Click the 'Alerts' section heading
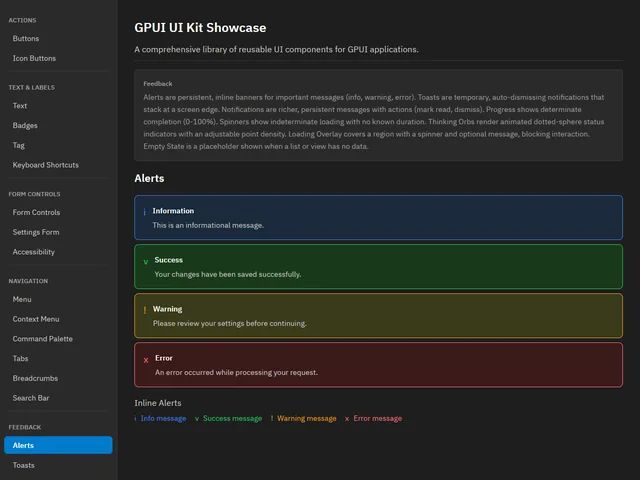The width and height of the screenshot is (640, 480). [149, 178]
